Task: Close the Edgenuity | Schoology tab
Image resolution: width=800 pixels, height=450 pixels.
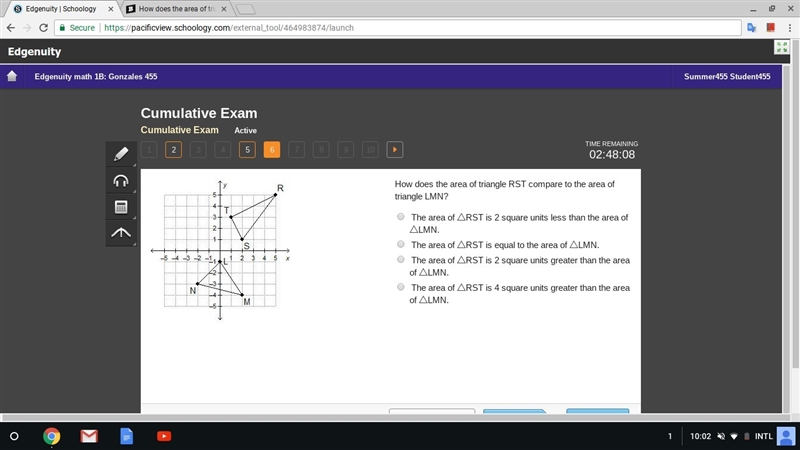Action: pyautogui.click(x=111, y=9)
